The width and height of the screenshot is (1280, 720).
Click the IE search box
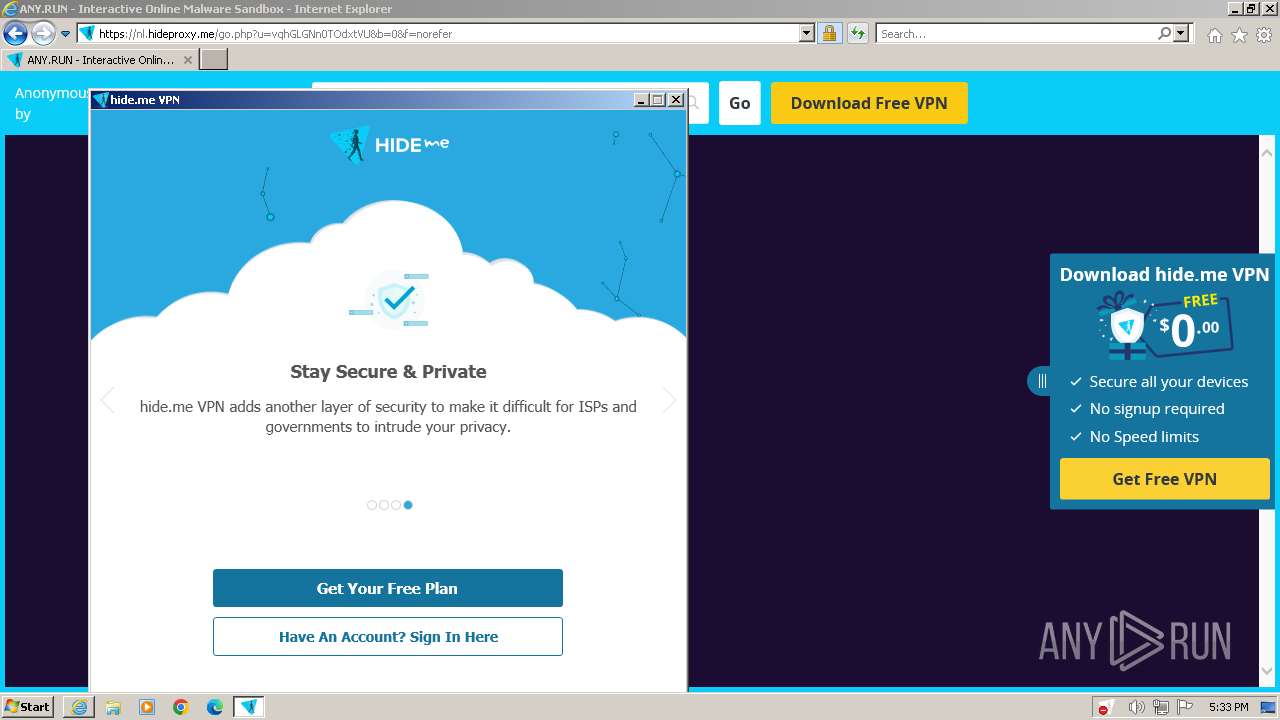(1016, 34)
